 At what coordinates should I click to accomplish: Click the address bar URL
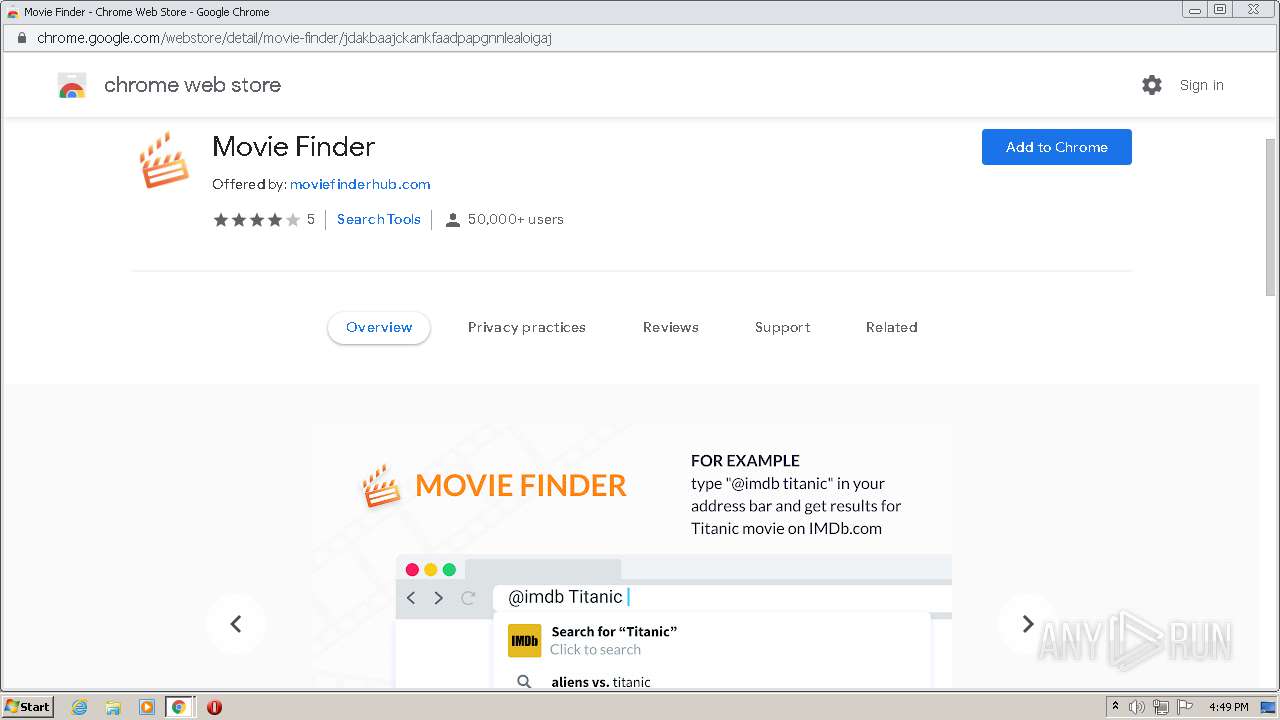(294, 38)
